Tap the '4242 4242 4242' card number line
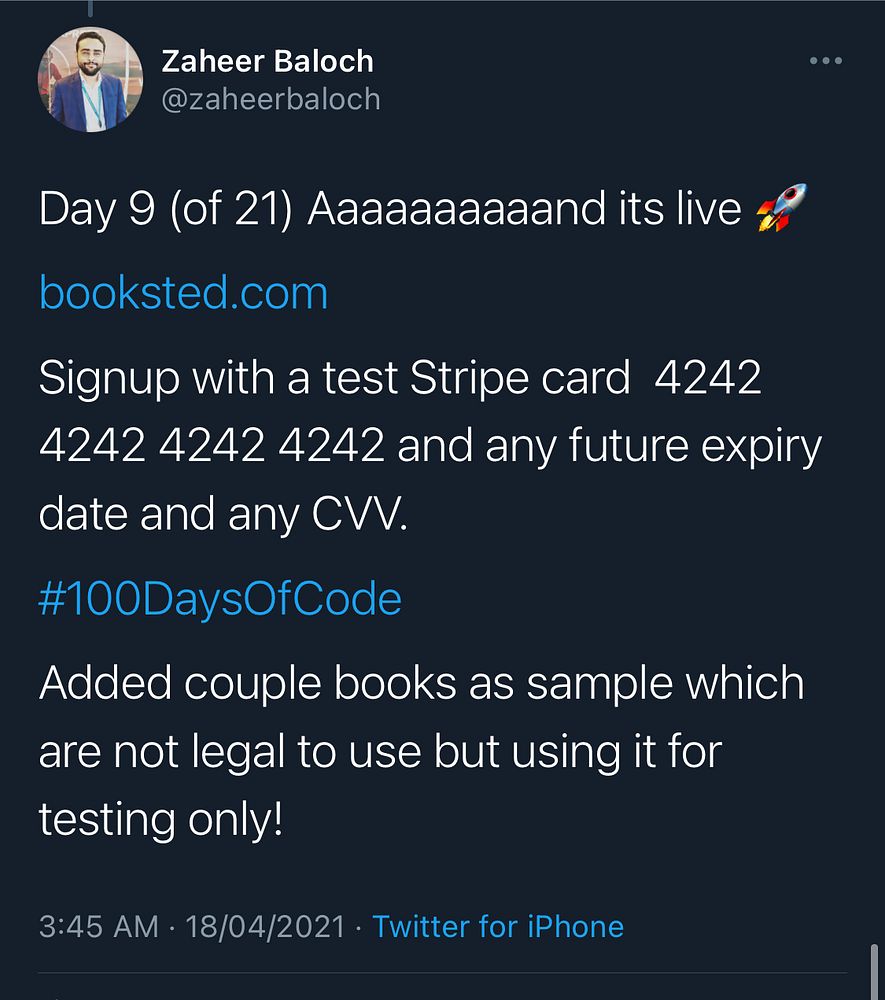Screen dimensions: 885x1000 212,445
